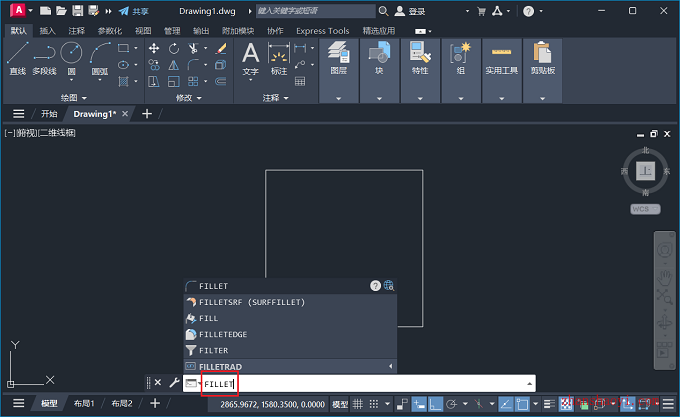Open the Rectangle tool dropdown arrow
Screen dimensions: 680x417
tap(136, 48)
